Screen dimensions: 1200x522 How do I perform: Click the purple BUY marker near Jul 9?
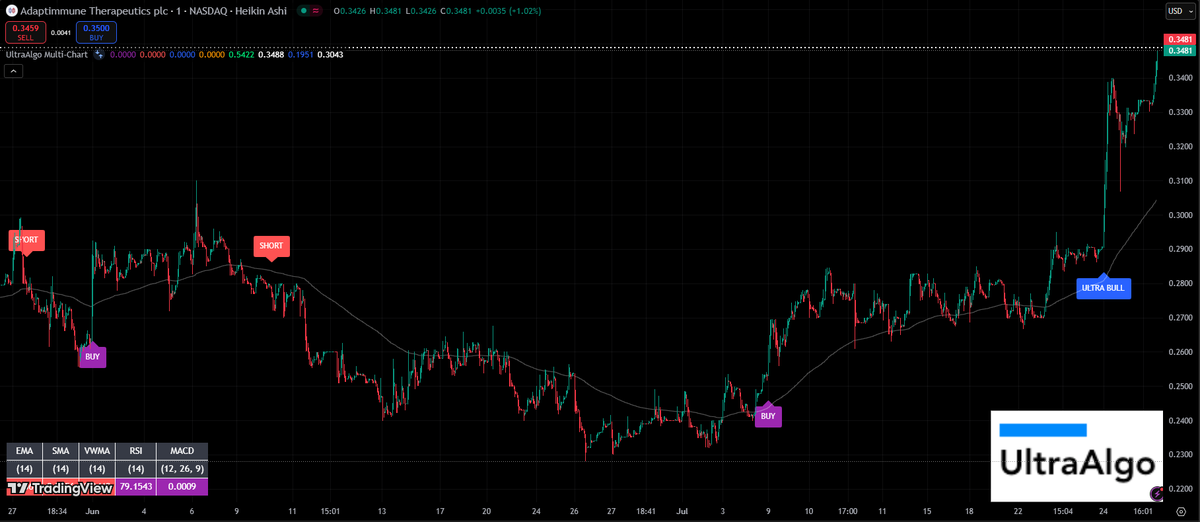tap(768, 415)
